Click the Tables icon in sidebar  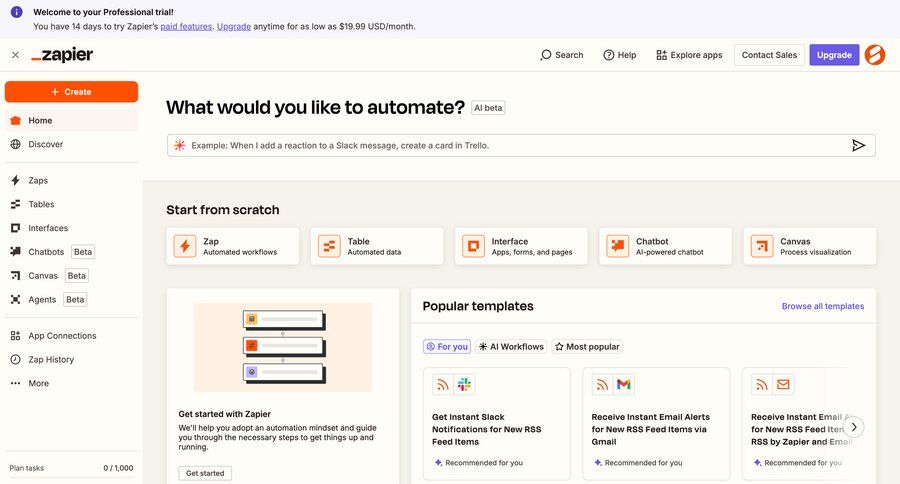tap(15, 204)
